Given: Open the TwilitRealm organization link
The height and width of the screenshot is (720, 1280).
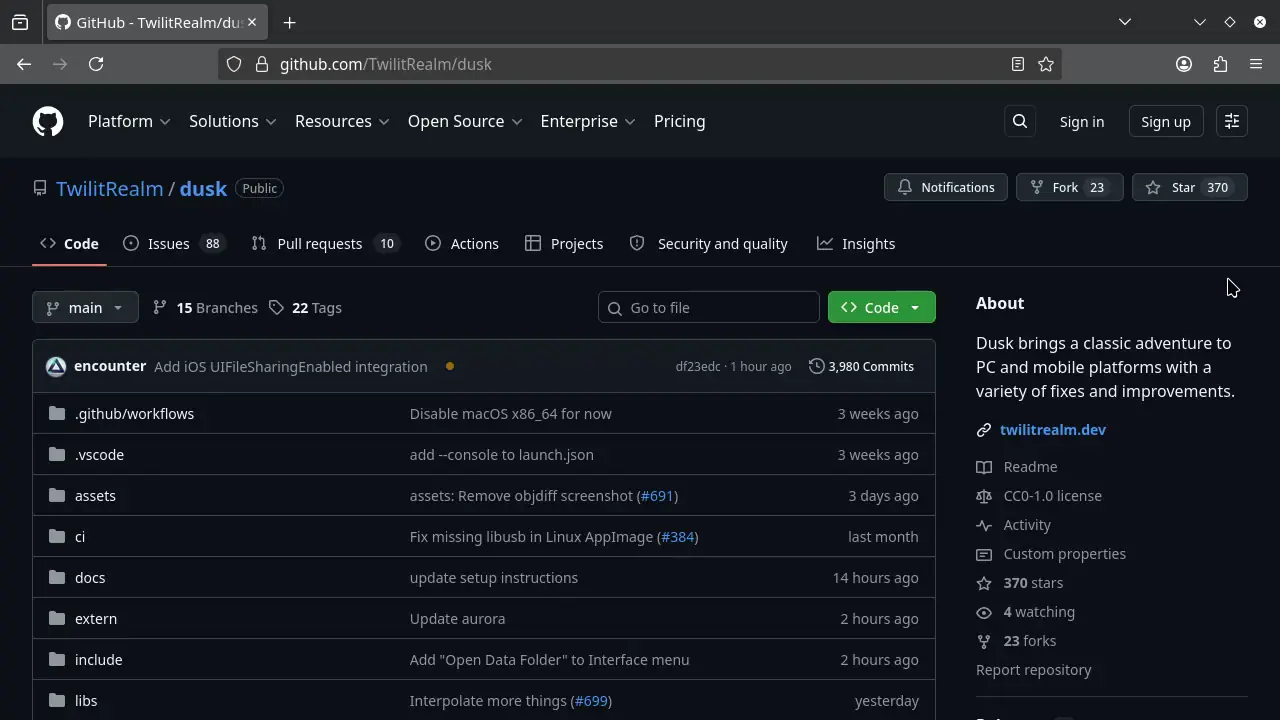Looking at the screenshot, I should [110, 188].
